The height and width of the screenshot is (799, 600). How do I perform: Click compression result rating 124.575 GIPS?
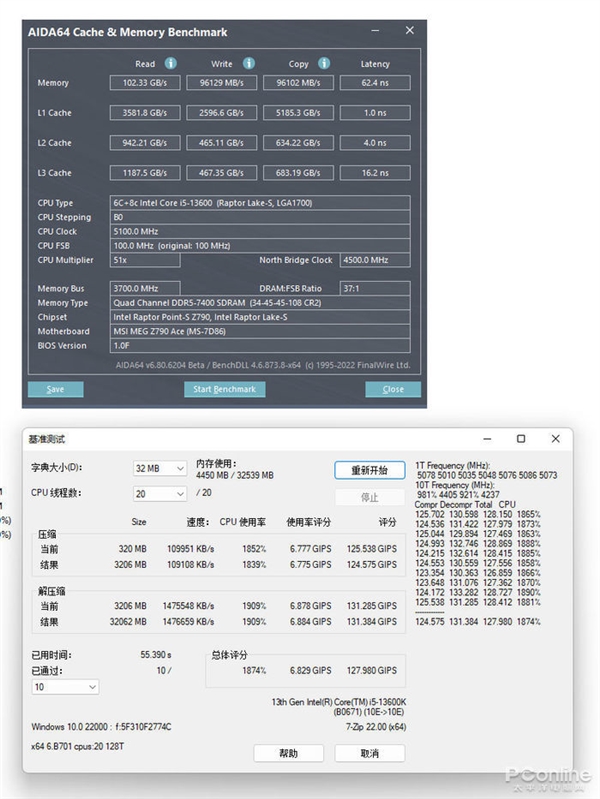[372, 565]
